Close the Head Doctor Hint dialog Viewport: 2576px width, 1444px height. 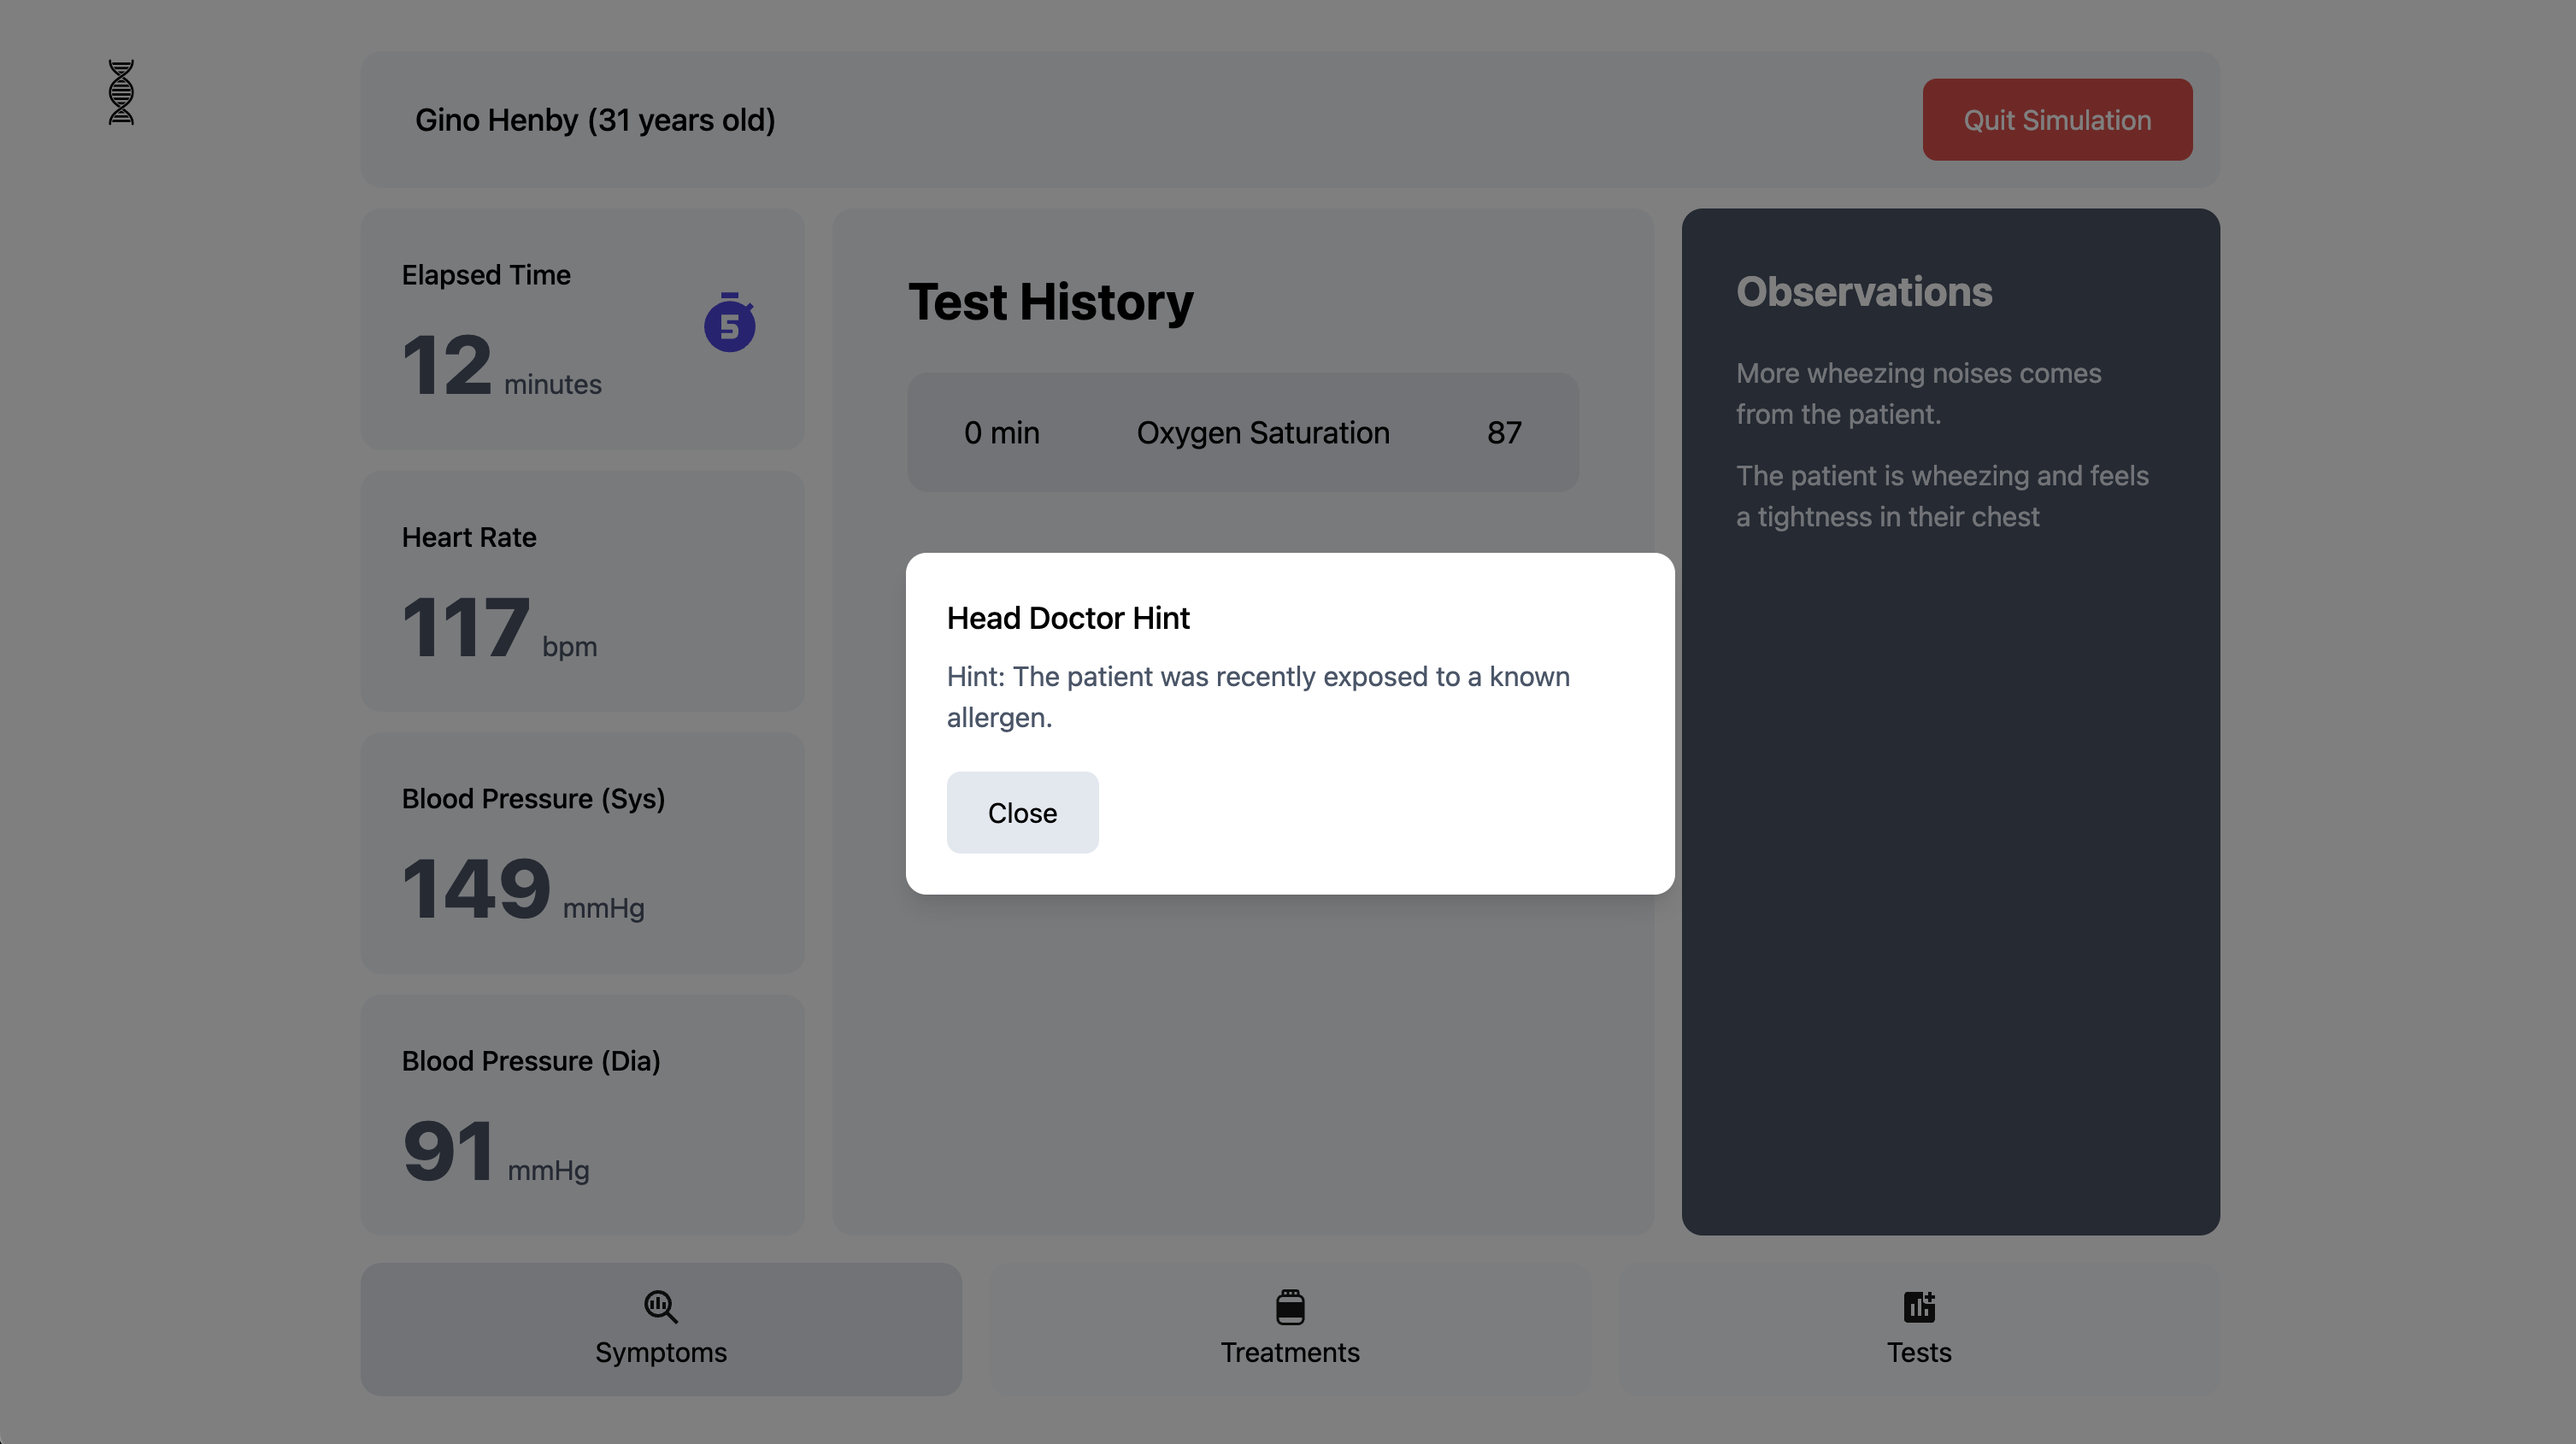coord(1022,812)
